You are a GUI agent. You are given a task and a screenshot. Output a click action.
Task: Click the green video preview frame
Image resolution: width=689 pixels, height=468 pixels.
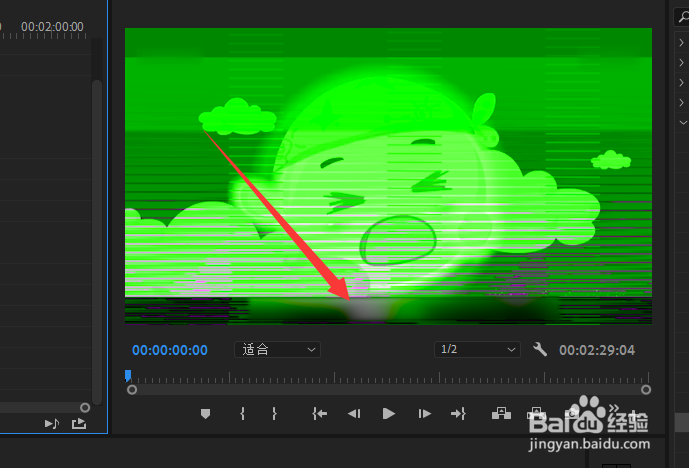click(x=388, y=176)
